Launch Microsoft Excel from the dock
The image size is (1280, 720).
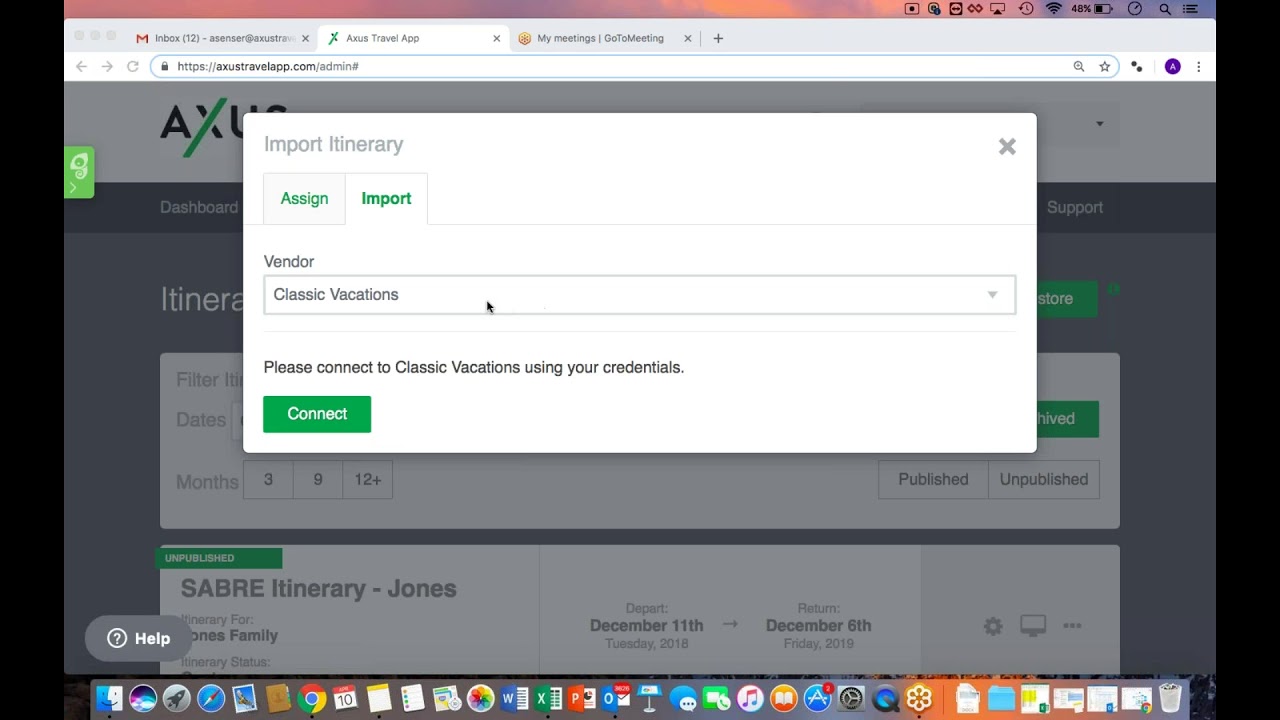pyautogui.click(x=548, y=698)
